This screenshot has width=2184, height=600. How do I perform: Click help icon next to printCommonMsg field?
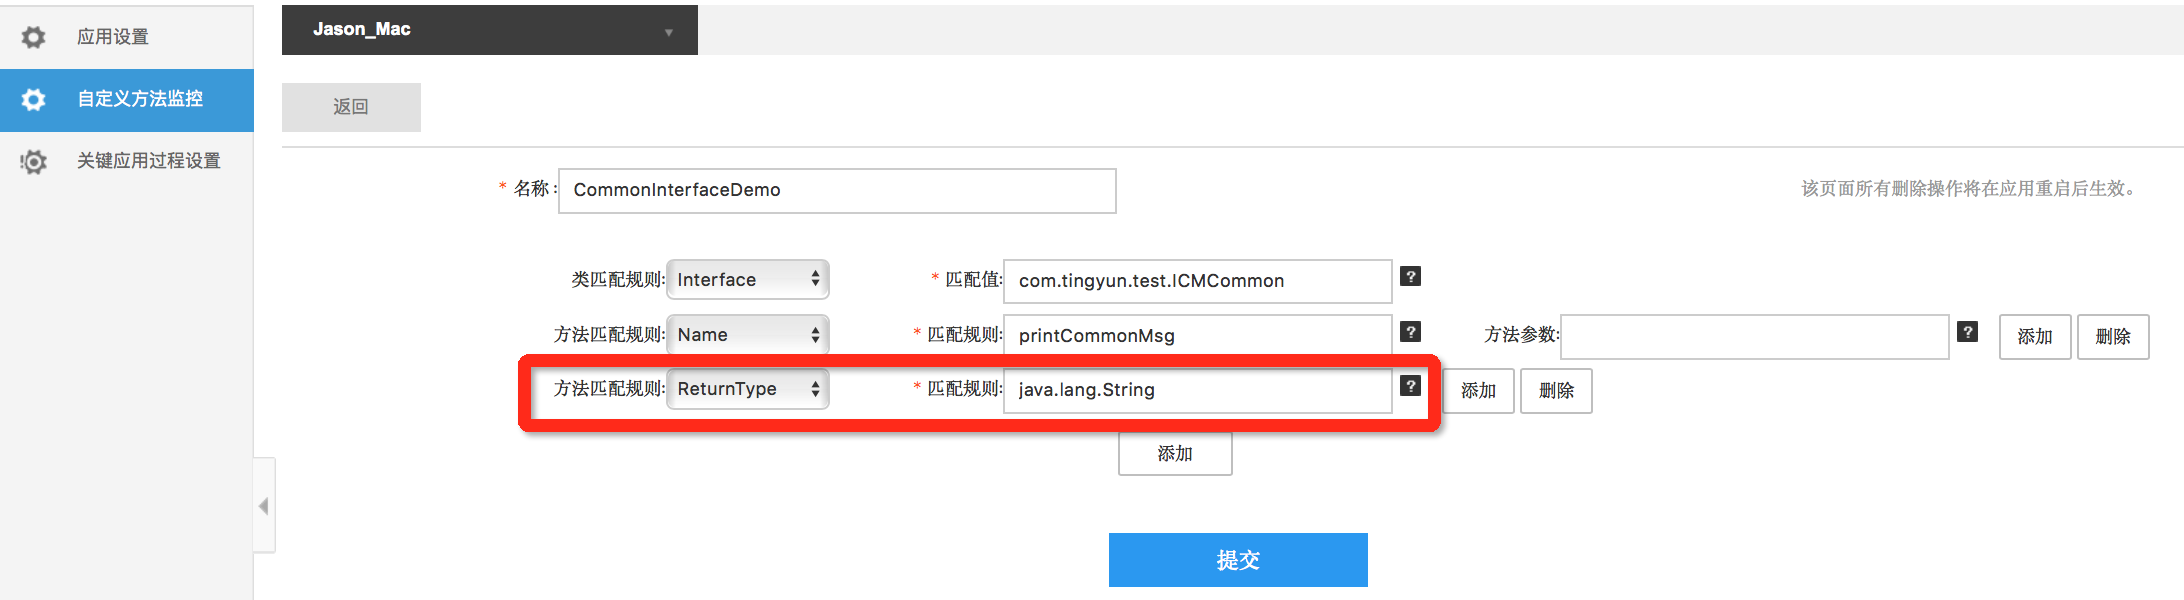click(x=1410, y=332)
